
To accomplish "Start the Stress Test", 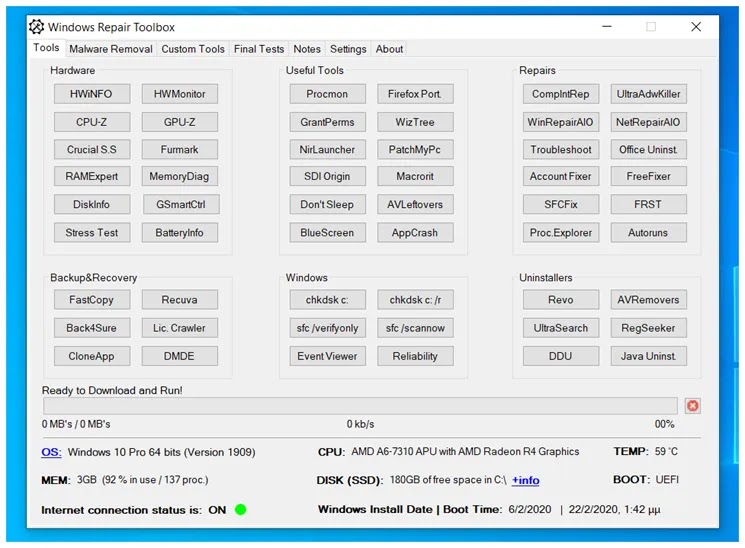I will click(92, 233).
